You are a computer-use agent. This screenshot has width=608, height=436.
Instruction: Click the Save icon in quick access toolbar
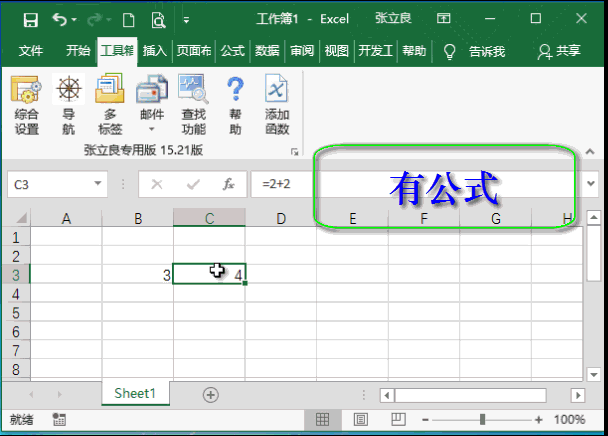pos(30,19)
